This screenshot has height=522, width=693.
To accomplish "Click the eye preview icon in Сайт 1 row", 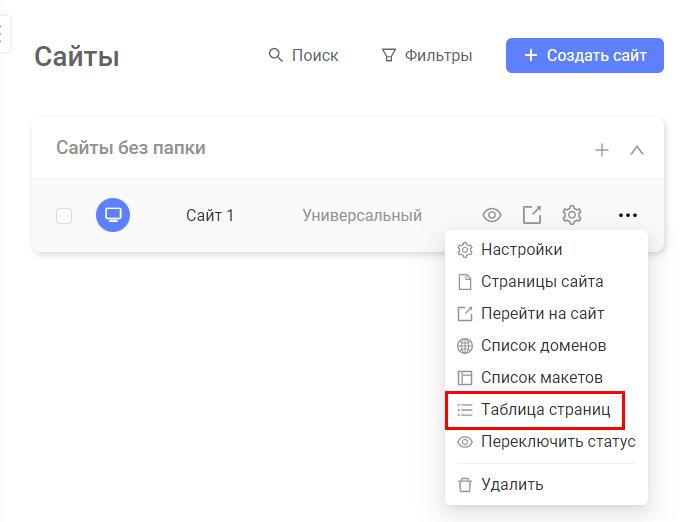I will click(491, 215).
